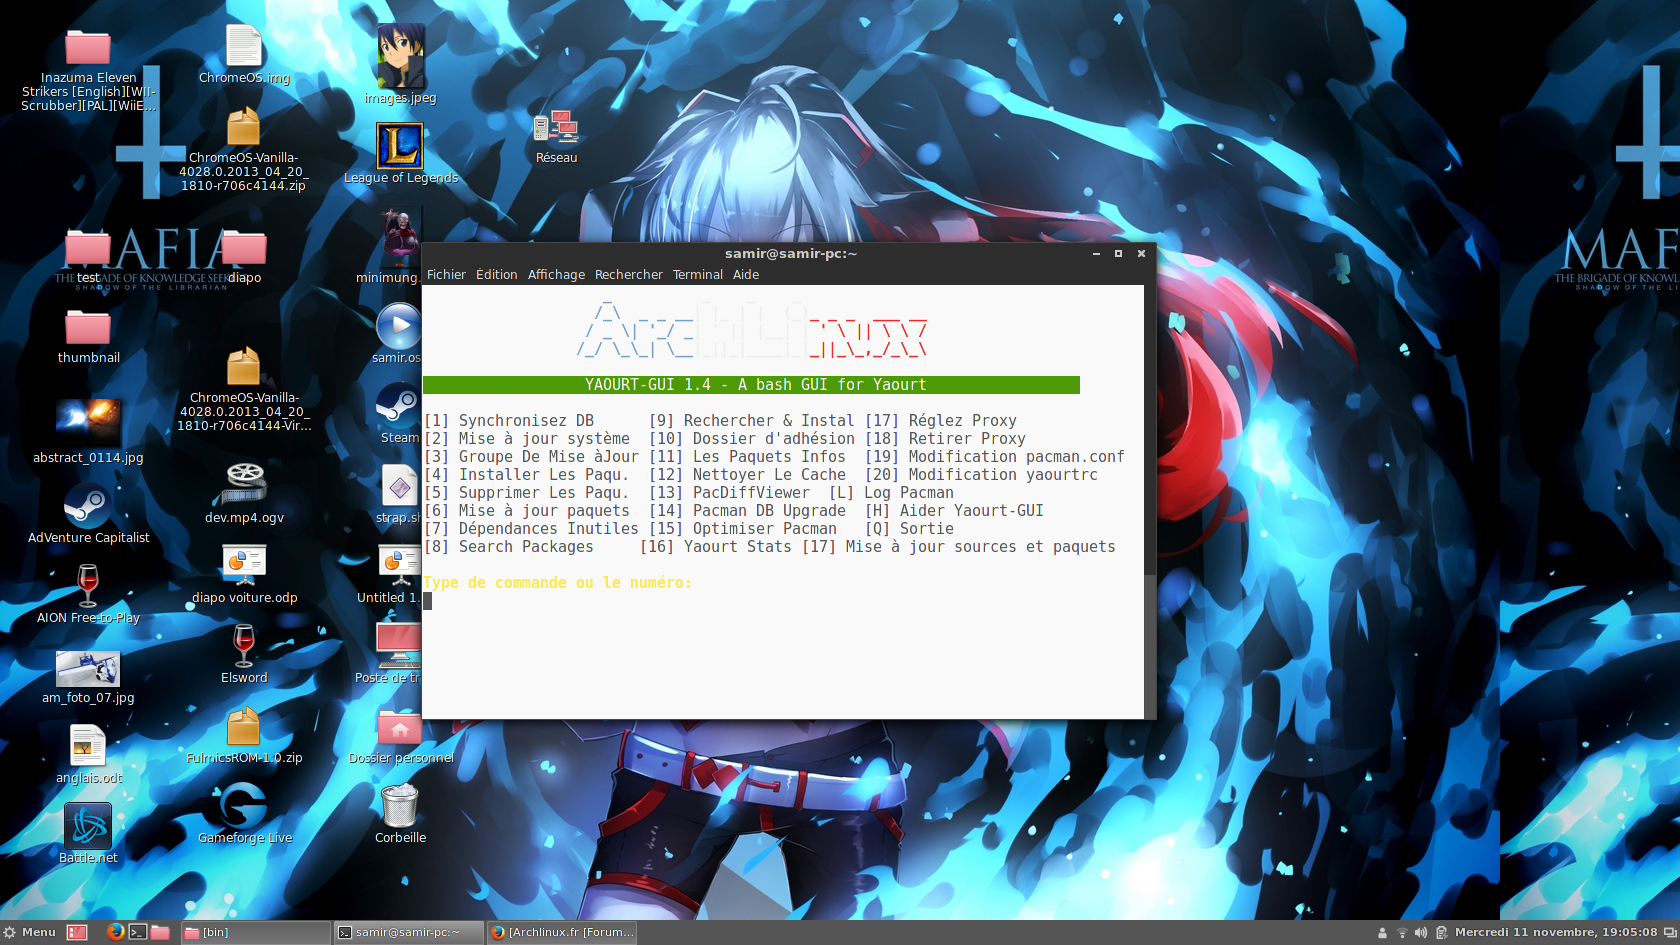Open the thumbnail folder

click(88, 328)
